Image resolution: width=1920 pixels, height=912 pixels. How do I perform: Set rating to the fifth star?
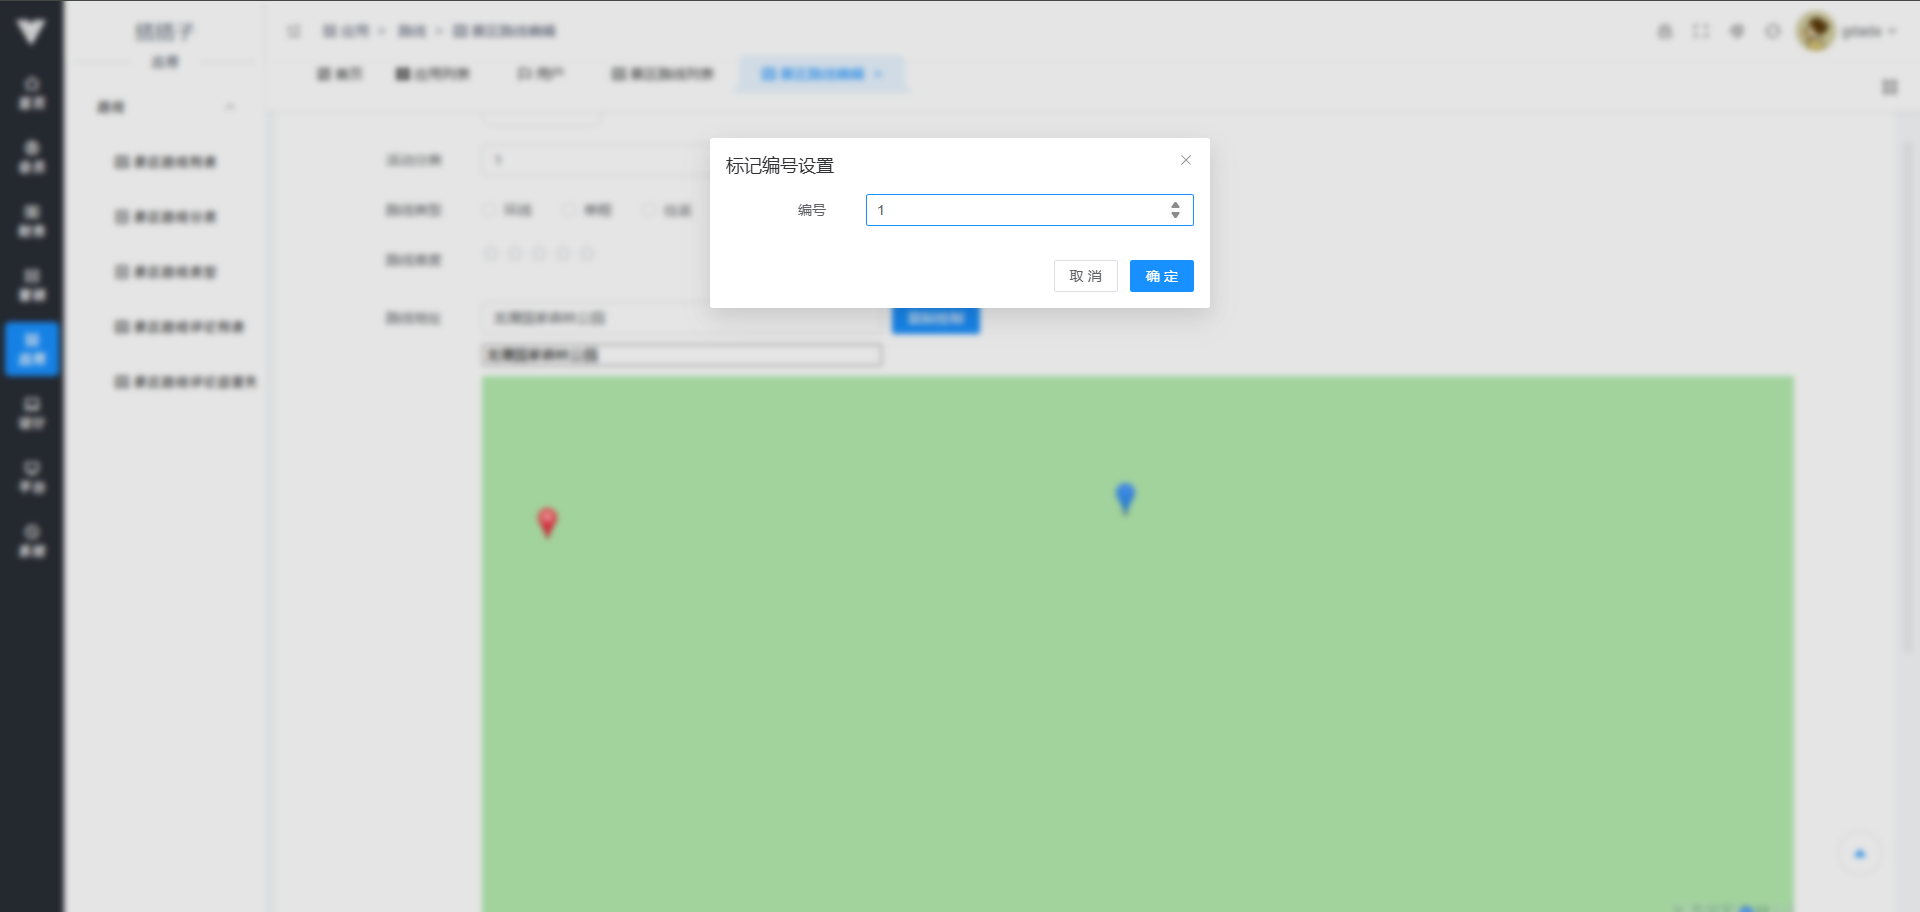click(587, 254)
